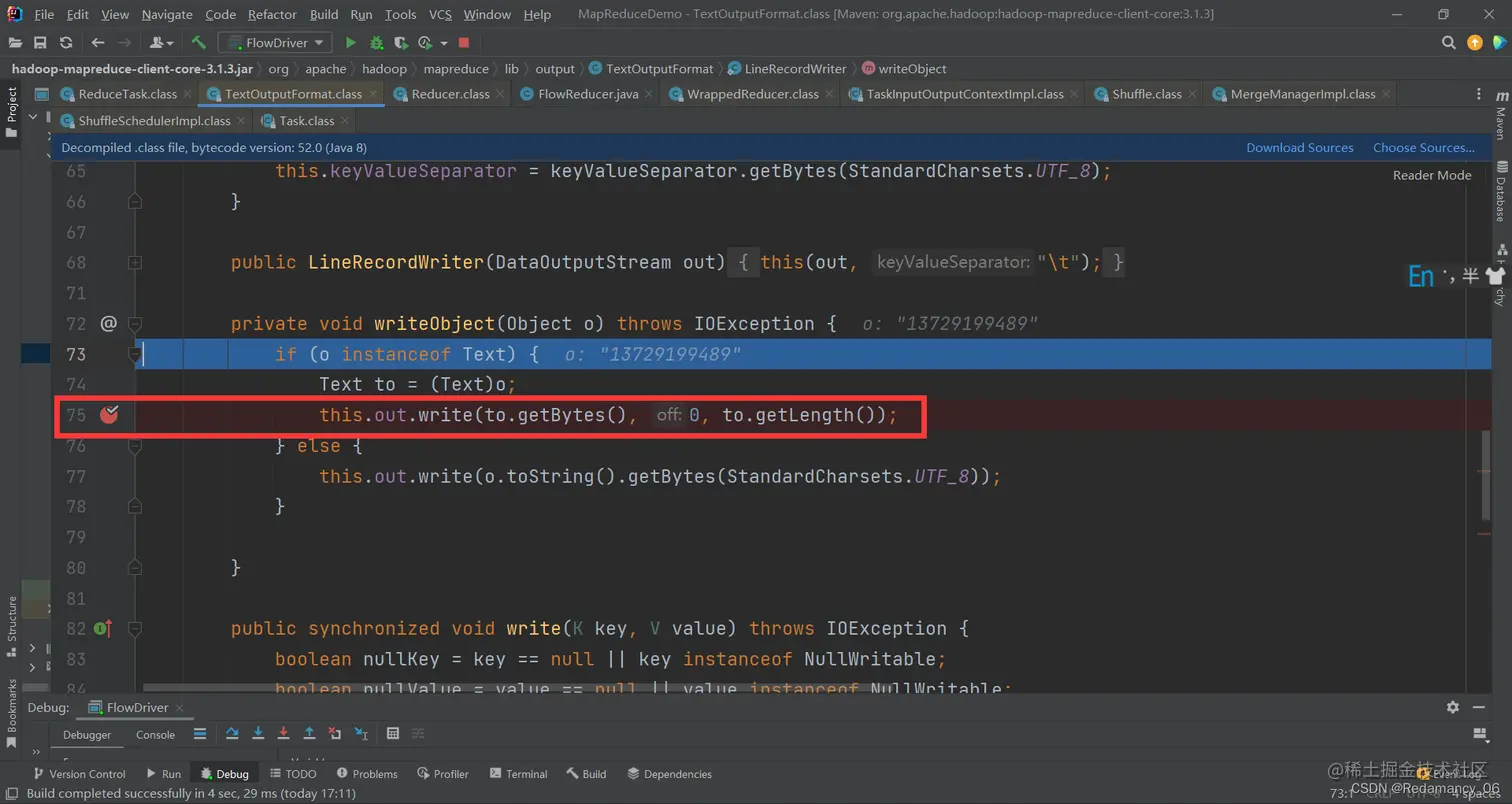The image size is (1512, 804).
Task: Click the Step Into debugger icon
Action: click(x=258, y=734)
